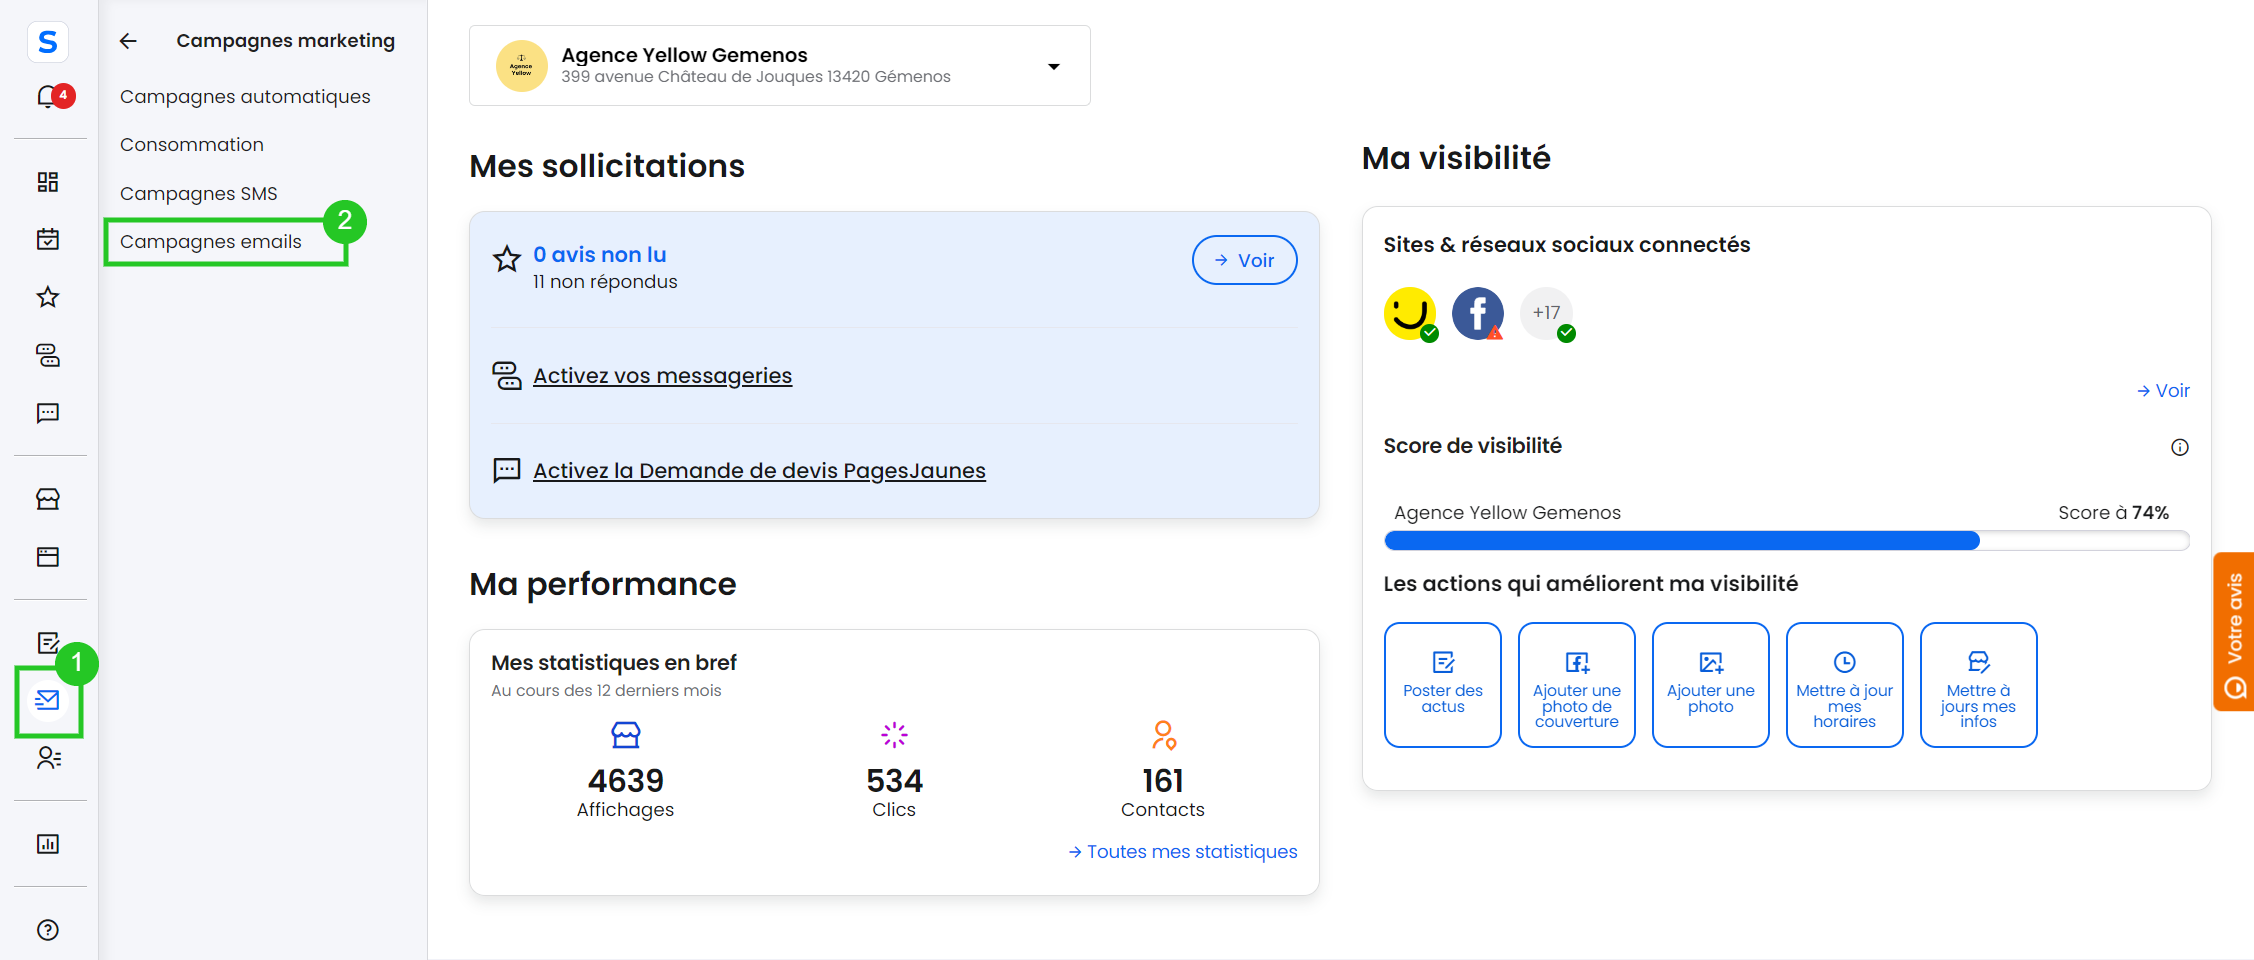Click the Facebook connected network icon
The width and height of the screenshot is (2254, 960).
coord(1478,314)
